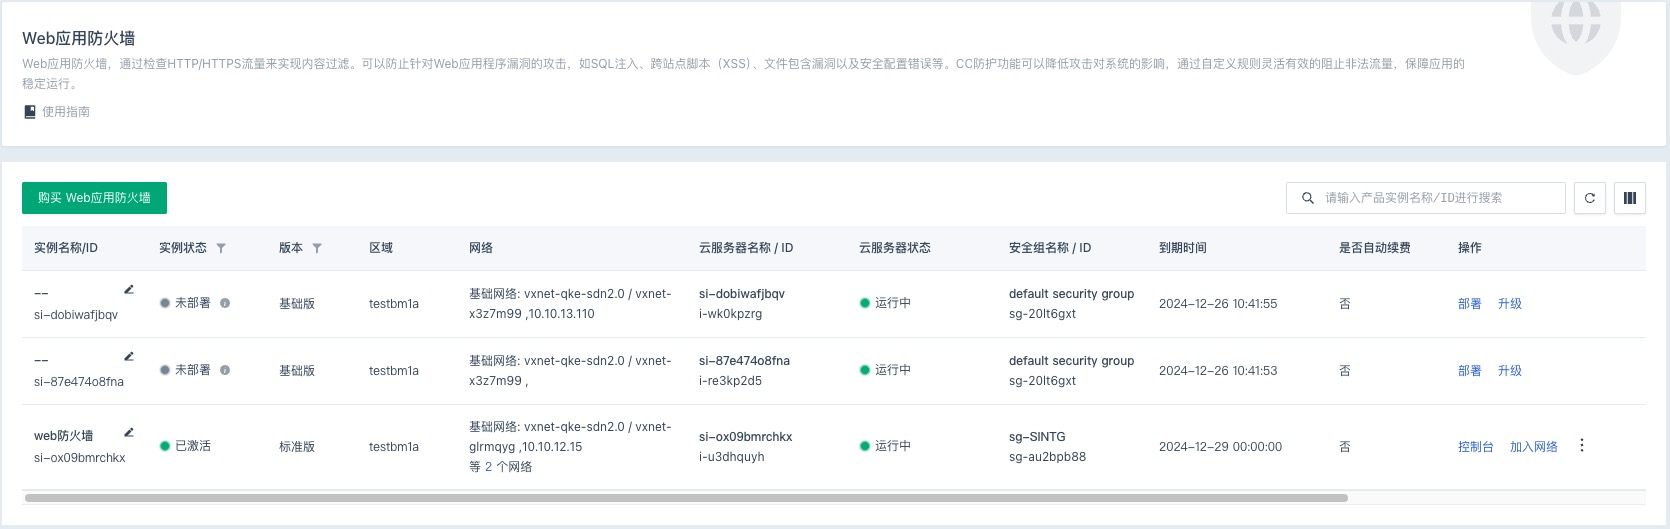
Task: Click the network cell containing 10.10.13.110
Action: (570, 304)
